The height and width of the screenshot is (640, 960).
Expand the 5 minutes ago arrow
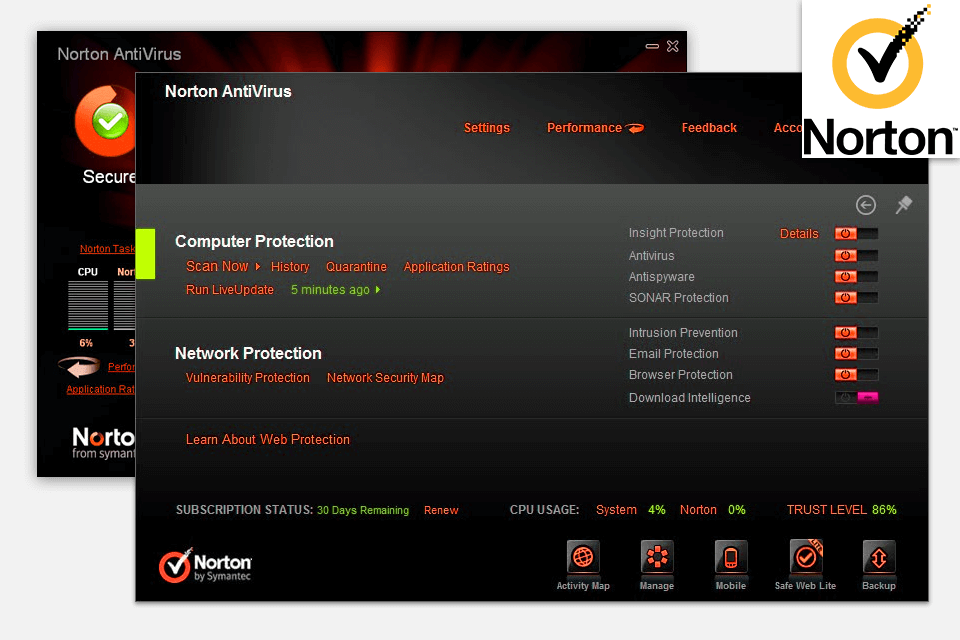[378, 290]
